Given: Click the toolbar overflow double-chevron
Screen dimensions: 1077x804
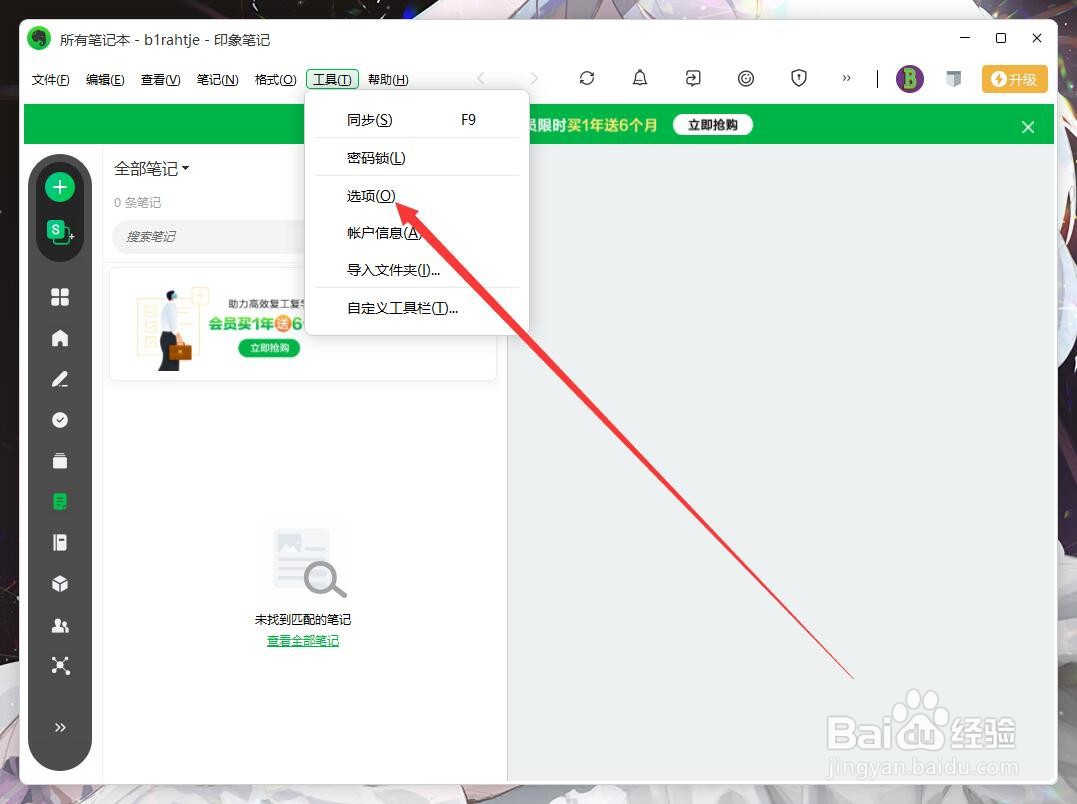Looking at the screenshot, I should coord(846,78).
